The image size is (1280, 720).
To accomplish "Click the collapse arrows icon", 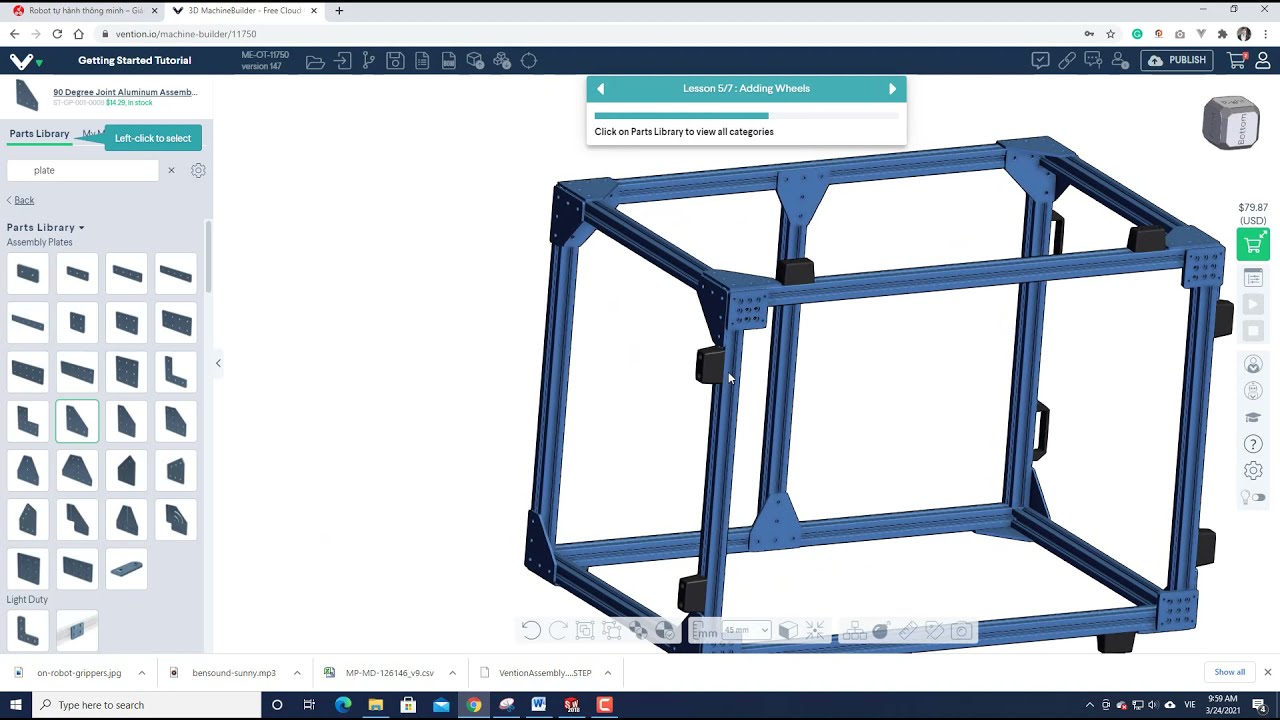I will [x=815, y=630].
